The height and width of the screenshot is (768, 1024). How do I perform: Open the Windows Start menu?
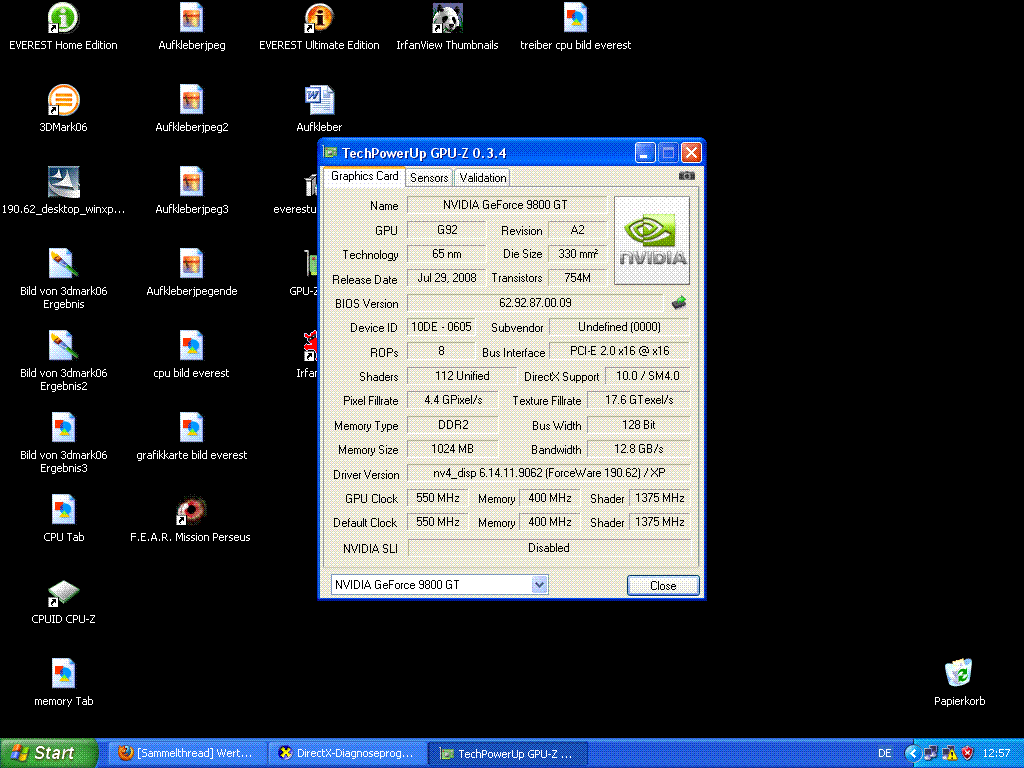click(x=49, y=753)
